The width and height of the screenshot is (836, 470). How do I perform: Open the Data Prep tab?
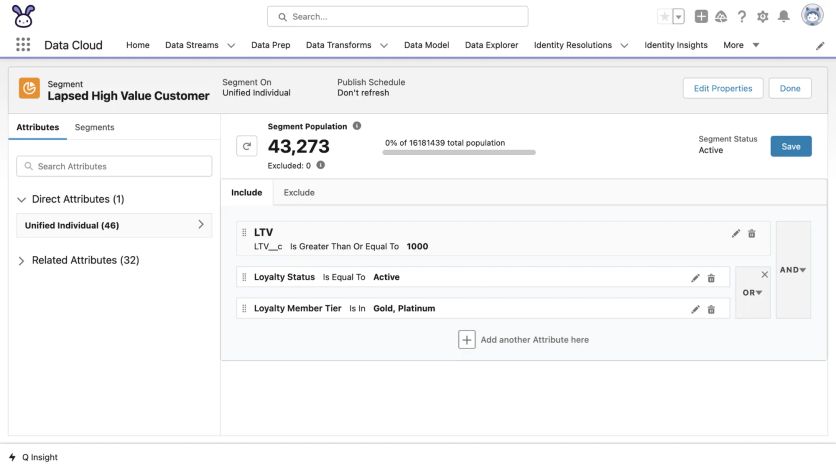point(271,45)
